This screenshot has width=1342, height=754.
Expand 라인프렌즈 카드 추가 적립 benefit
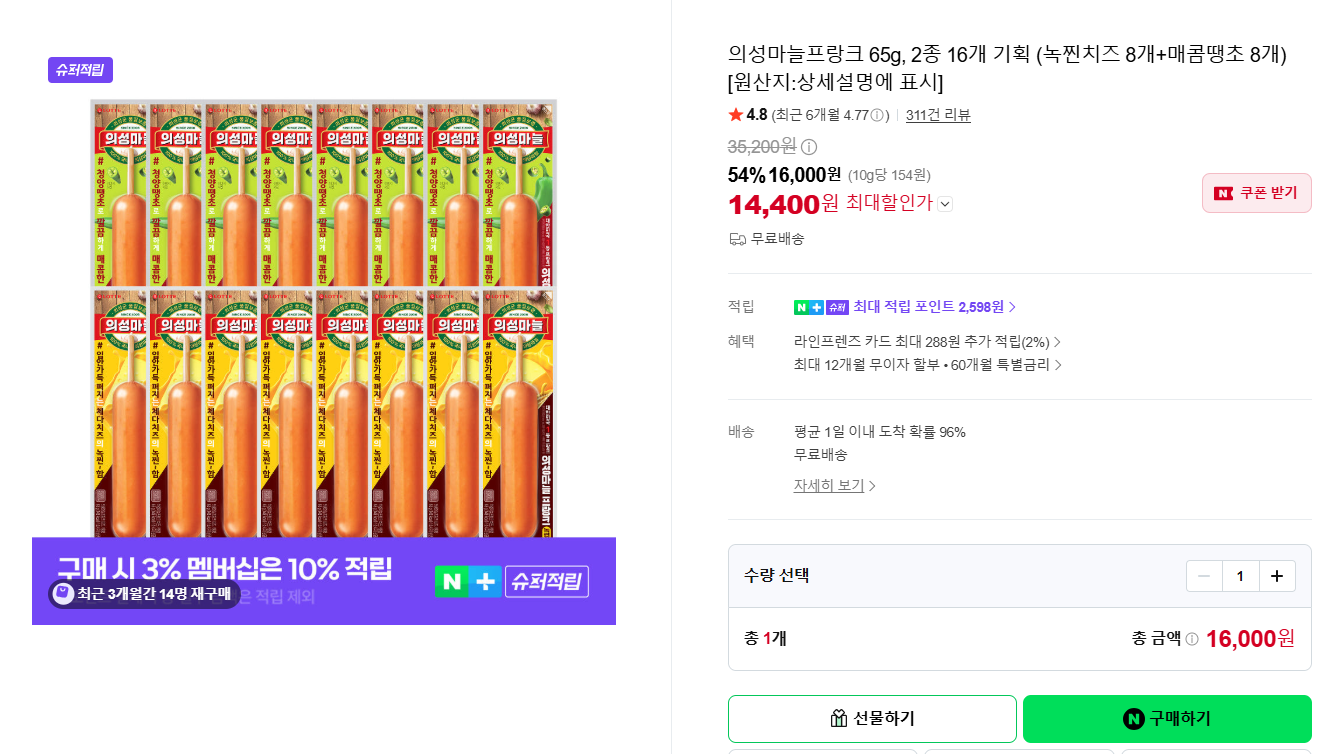coord(928,342)
